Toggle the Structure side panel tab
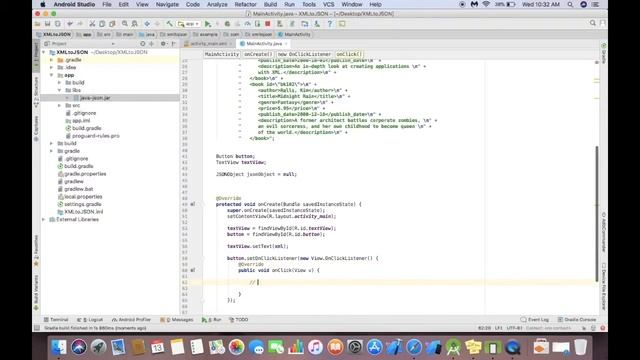 (36, 92)
